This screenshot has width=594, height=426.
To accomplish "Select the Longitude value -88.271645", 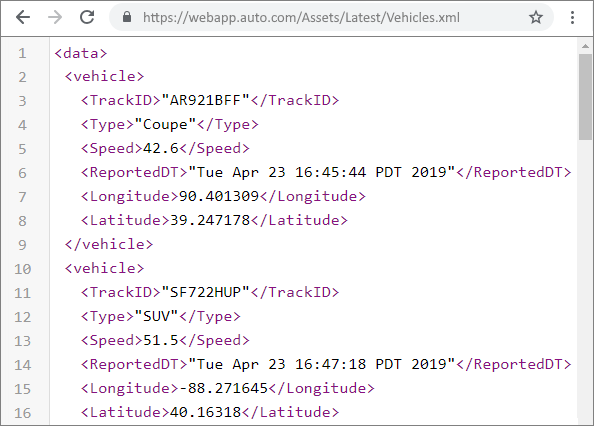I will (223, 388).
